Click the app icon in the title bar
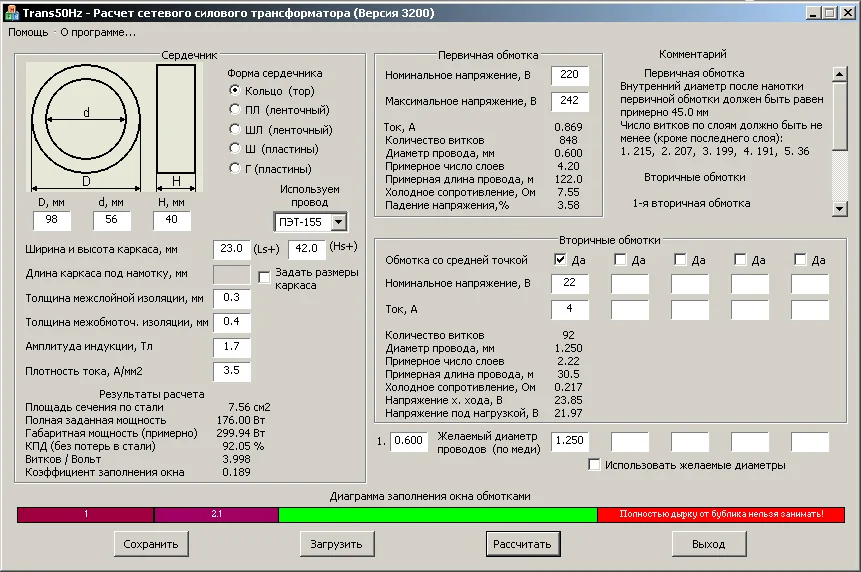This screenshot has height=572, width=861. 11,11
